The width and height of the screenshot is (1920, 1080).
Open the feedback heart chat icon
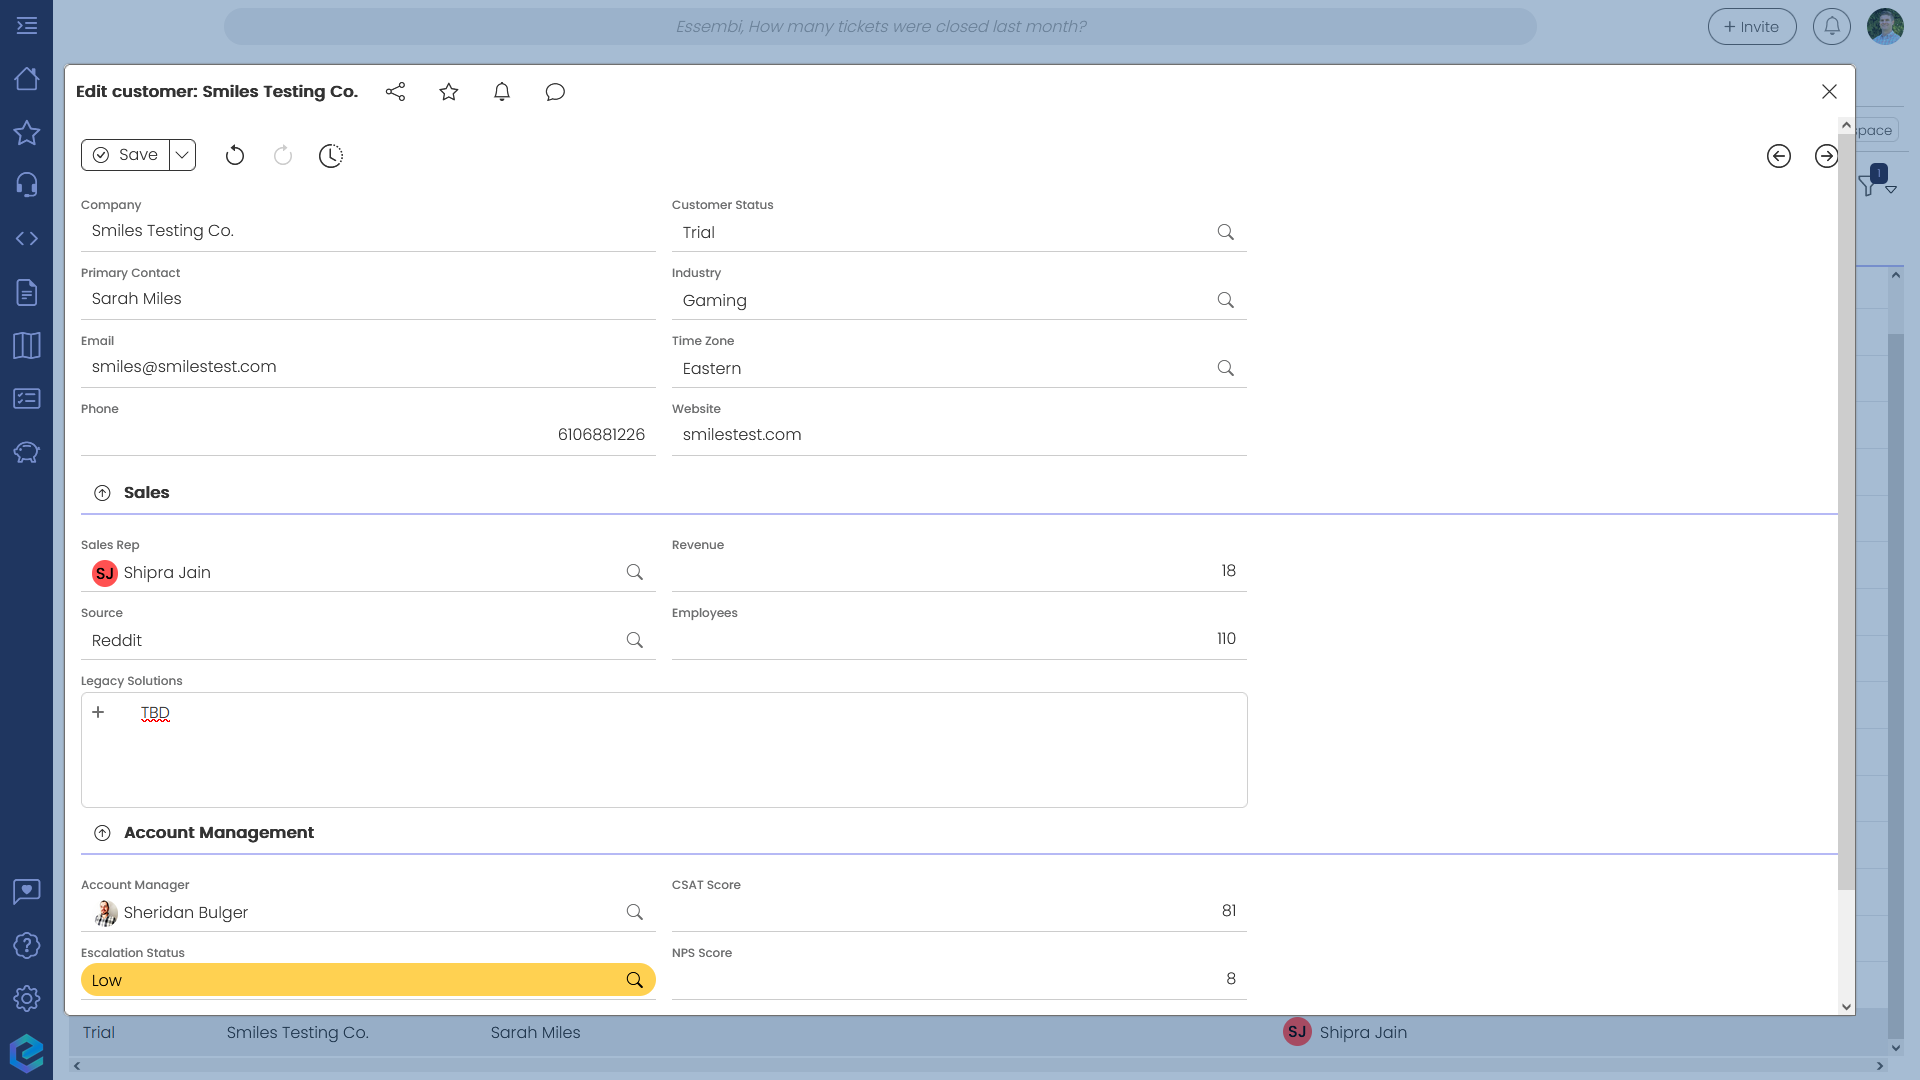coord(27,891)
